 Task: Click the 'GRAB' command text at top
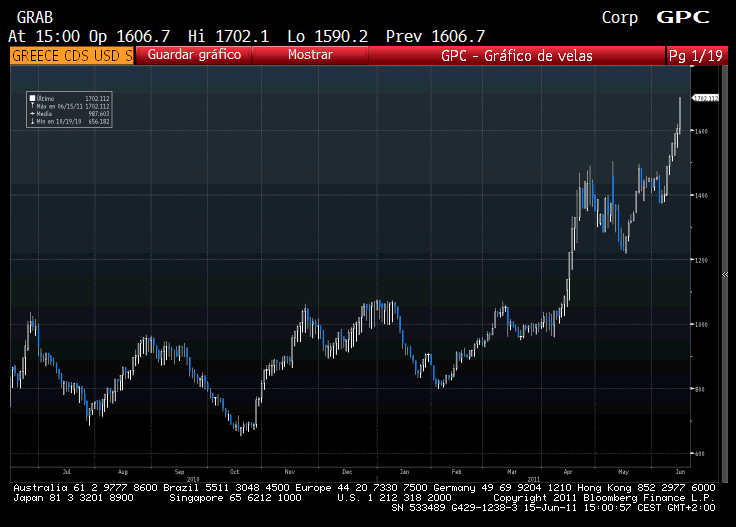coord(35,17)
